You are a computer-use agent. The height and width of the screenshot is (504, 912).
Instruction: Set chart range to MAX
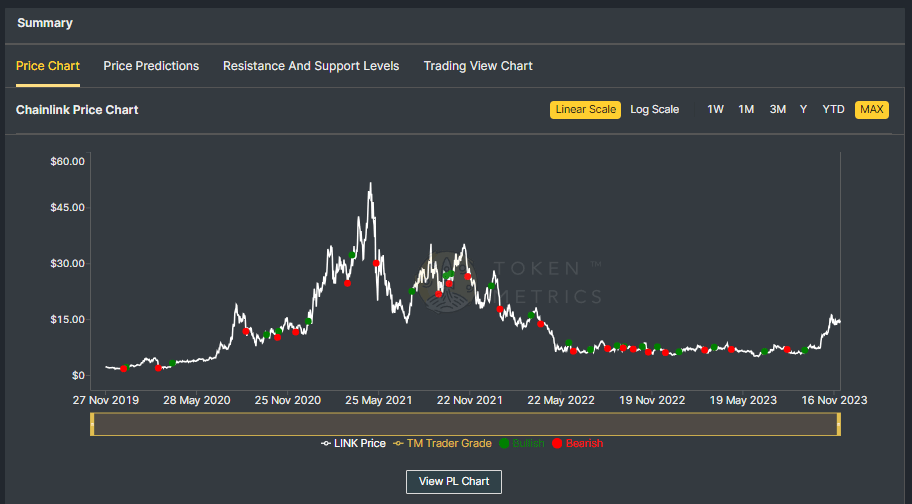point(872,109)
